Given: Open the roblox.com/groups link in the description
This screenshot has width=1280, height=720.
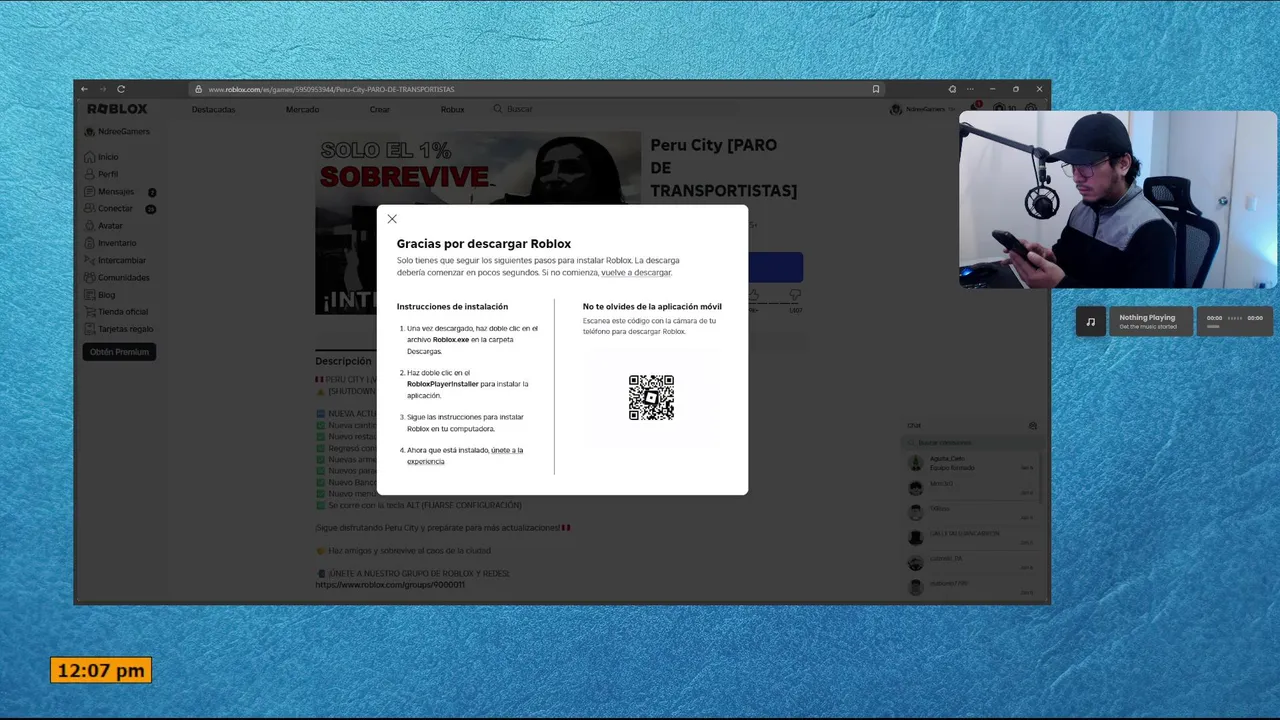Looking at the screenshot, I should pyautogui.click(x=390, y=584).
